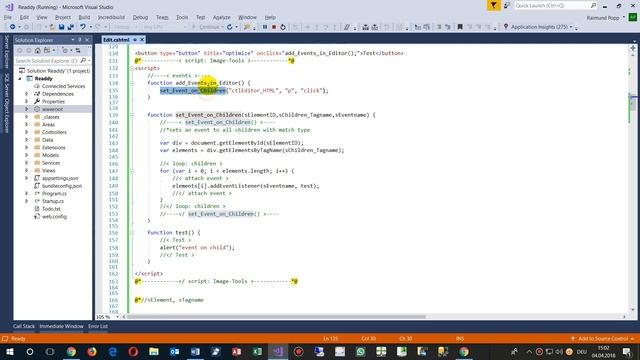Select web.config in Solution Explorer
This screenshot has width=640, height=360.
pyautogui.click(x=54, y=217)
